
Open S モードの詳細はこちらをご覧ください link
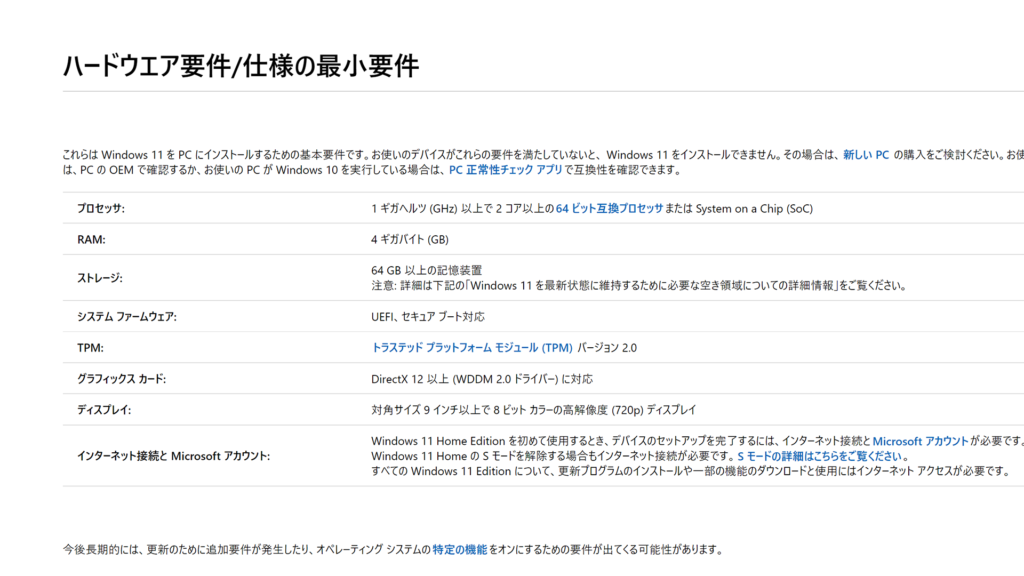tap(820, 456)
